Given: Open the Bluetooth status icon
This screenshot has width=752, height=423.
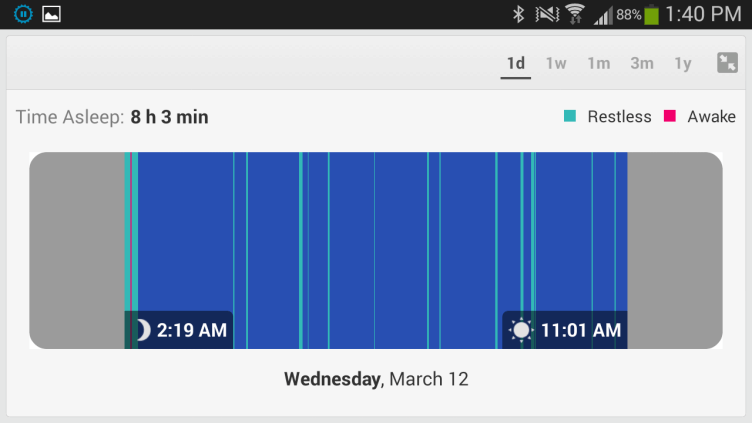Looking at the screenshot, I should coord(518,14).
